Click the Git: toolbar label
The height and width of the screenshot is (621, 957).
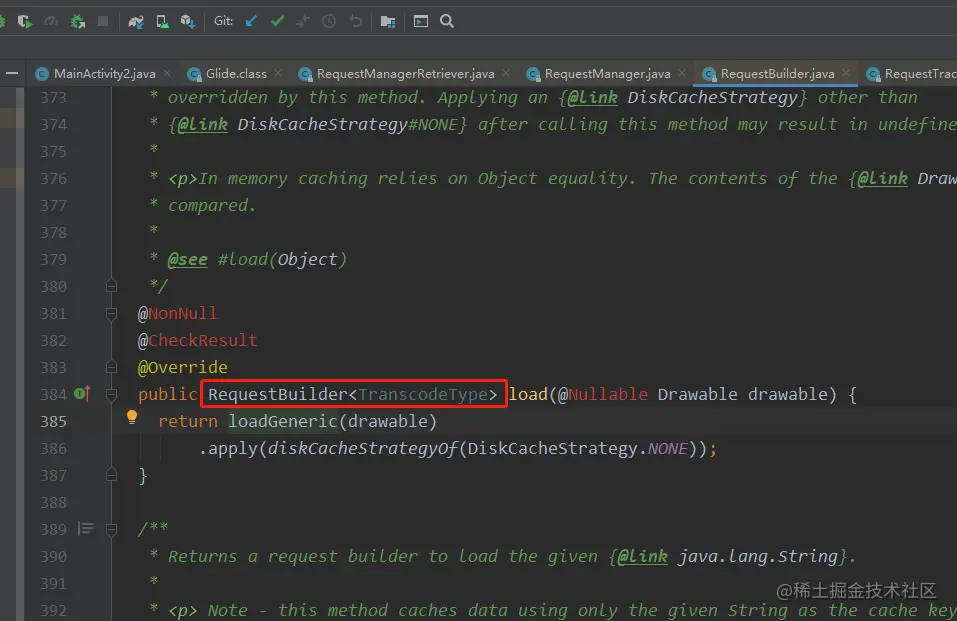point(223,21)
